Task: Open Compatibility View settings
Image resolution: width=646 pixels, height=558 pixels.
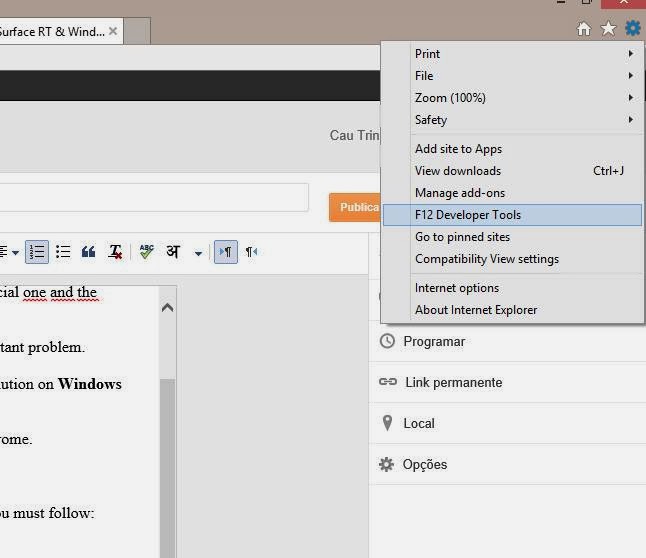Action: coord(512,259)
